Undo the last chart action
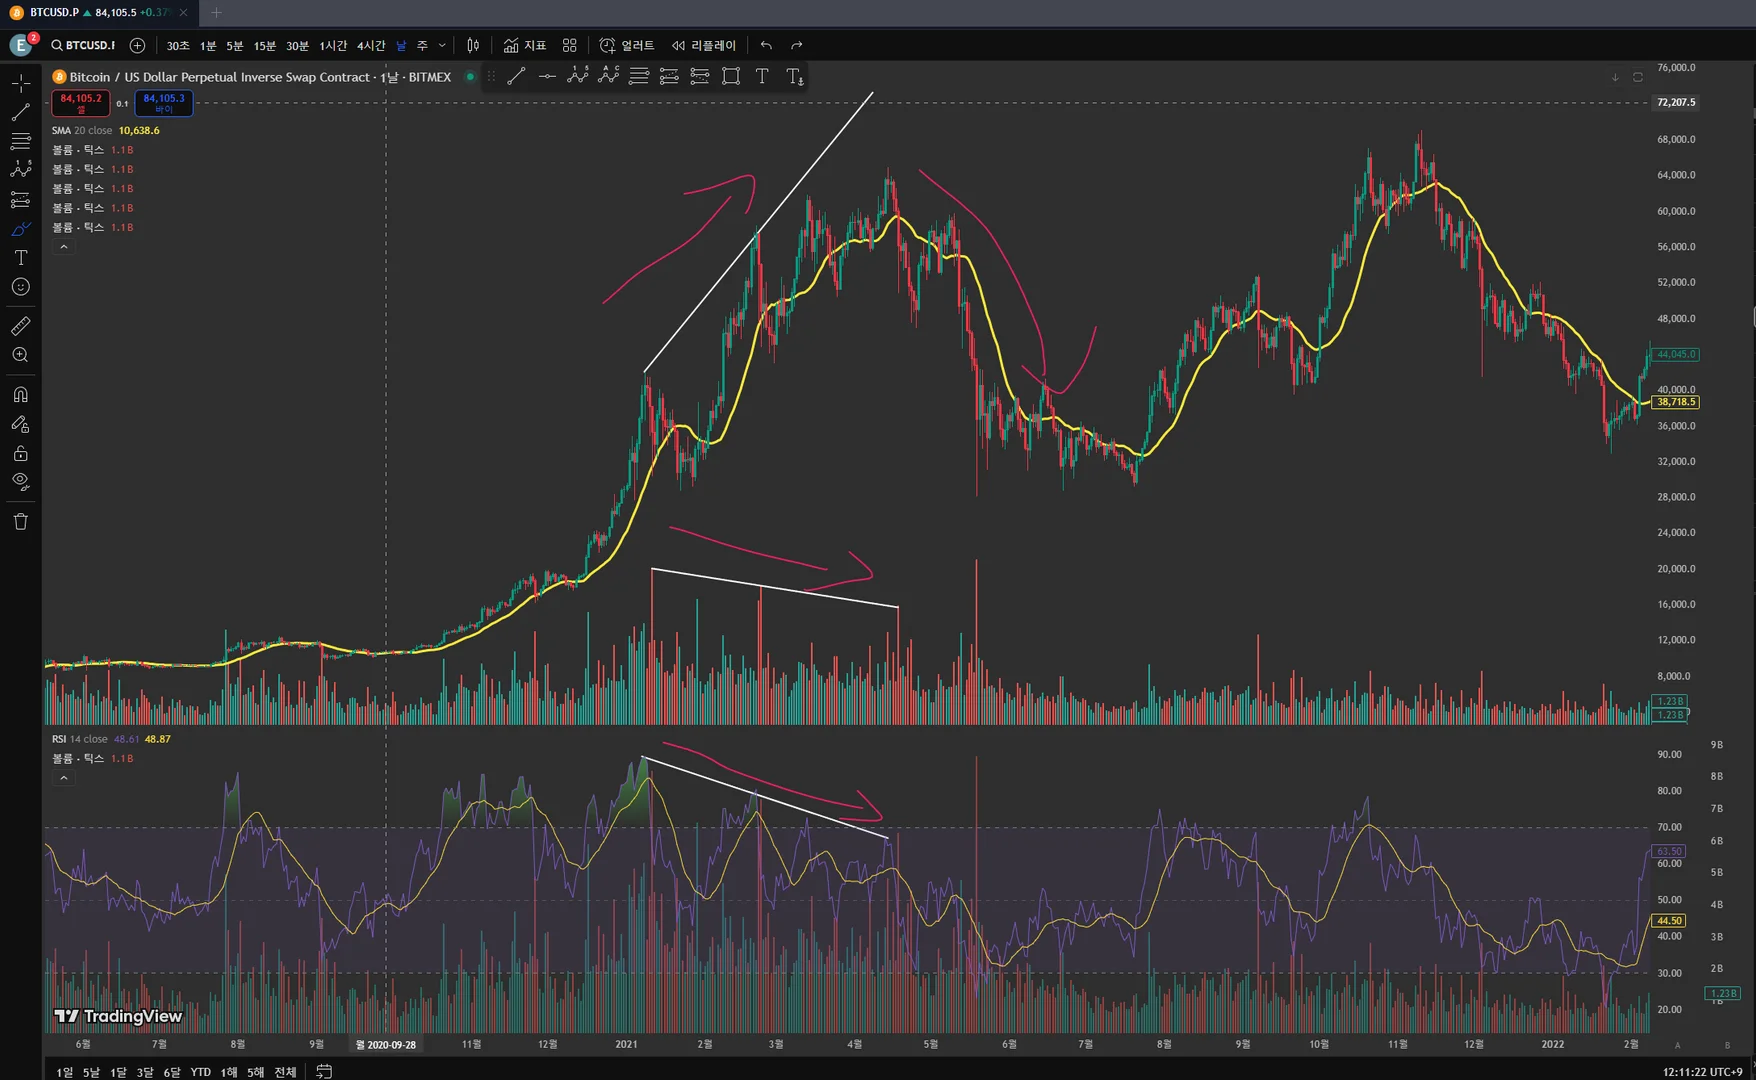The width and height of the screenshot is (1756, 1080). click(766, 45)
